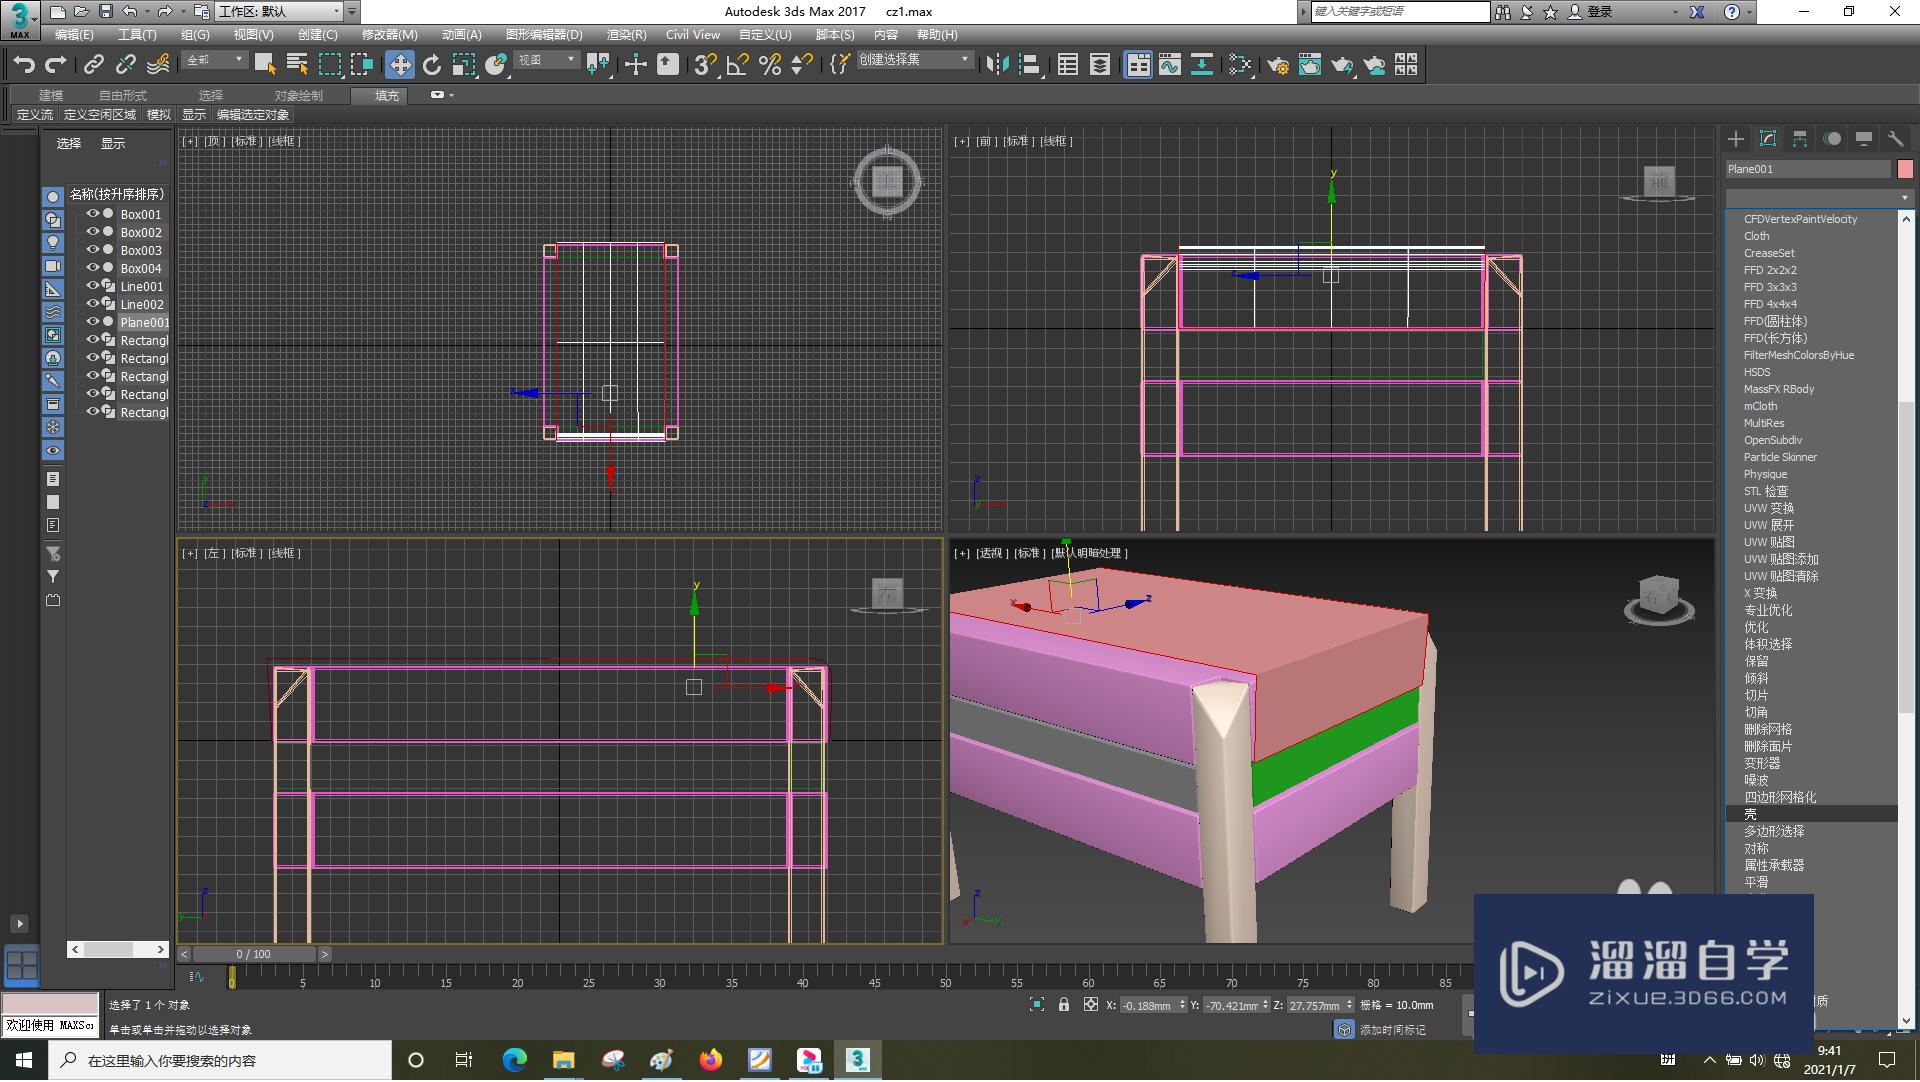This screenshot has width=1920, height=1082.
Task: Toggle Plane001 visibility eye icon
Action: click(x=92, y=322)
